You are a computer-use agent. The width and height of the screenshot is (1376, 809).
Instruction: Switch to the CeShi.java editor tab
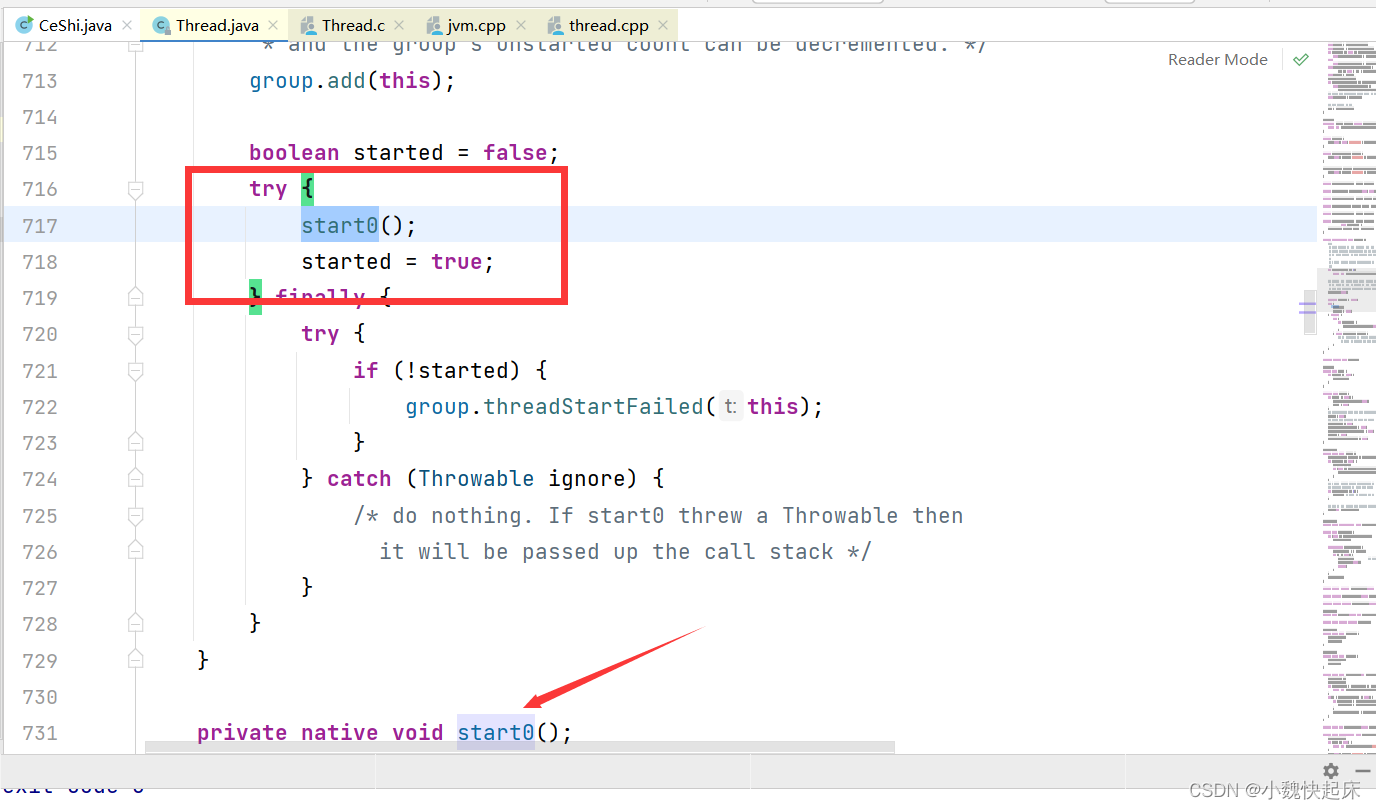coord(75,25)
